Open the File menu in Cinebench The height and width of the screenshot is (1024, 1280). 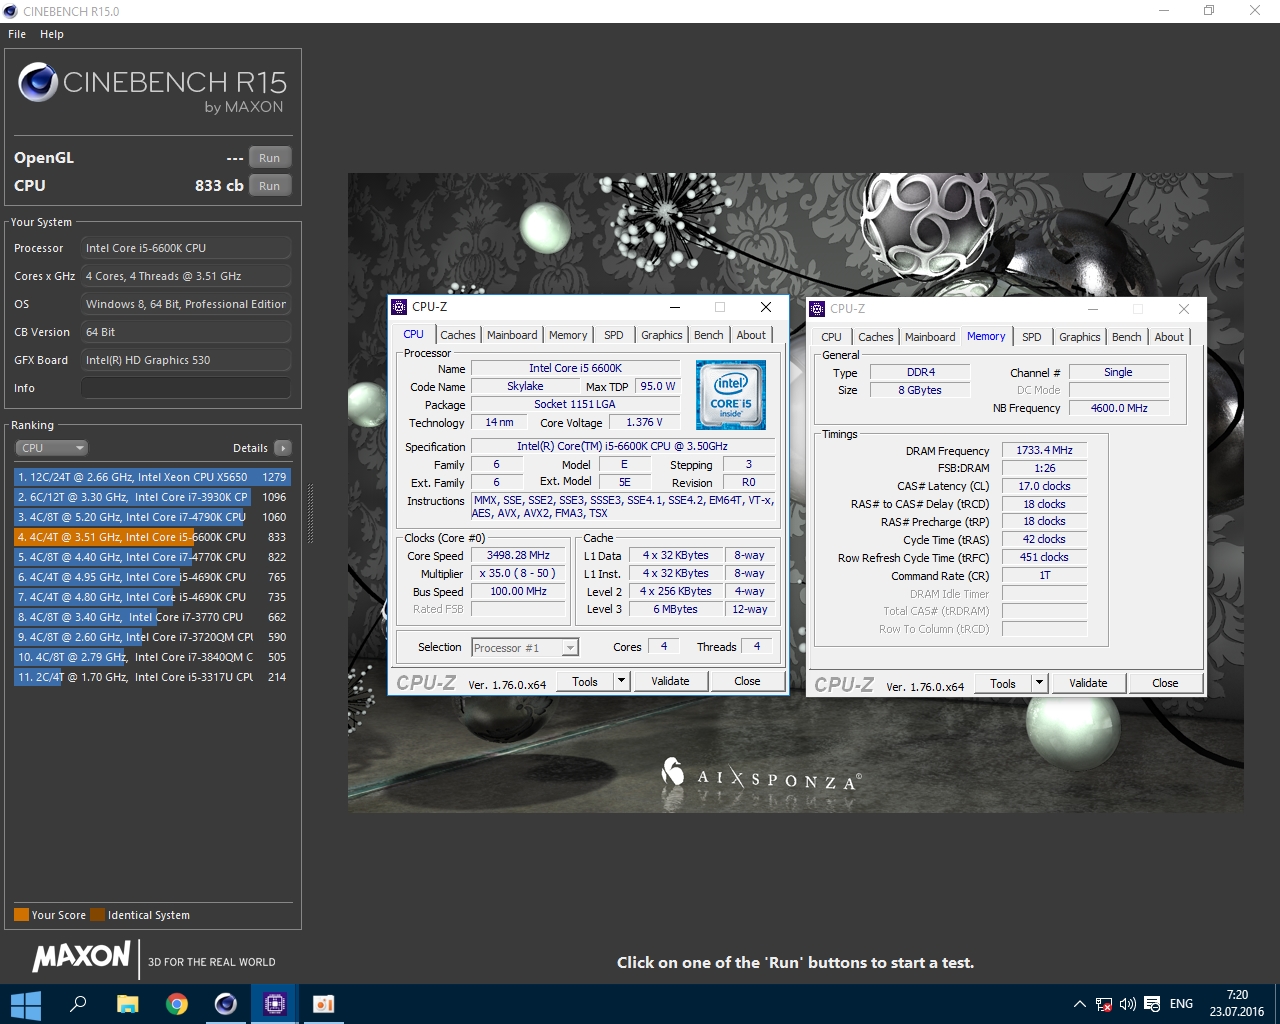(x=17, y=34)
